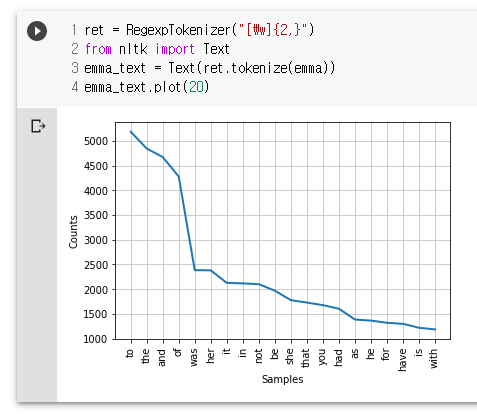Viewport: 477px width, 419px height.
Task: Click the cell output toggle icon
Action: (x=38, y=126)
